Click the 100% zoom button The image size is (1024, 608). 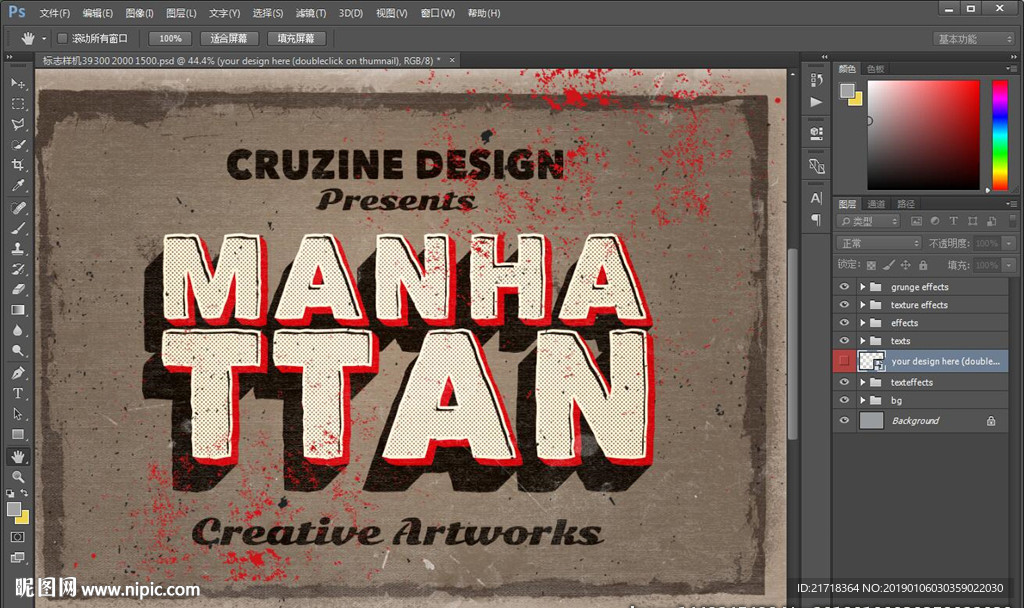click(170, 38)
